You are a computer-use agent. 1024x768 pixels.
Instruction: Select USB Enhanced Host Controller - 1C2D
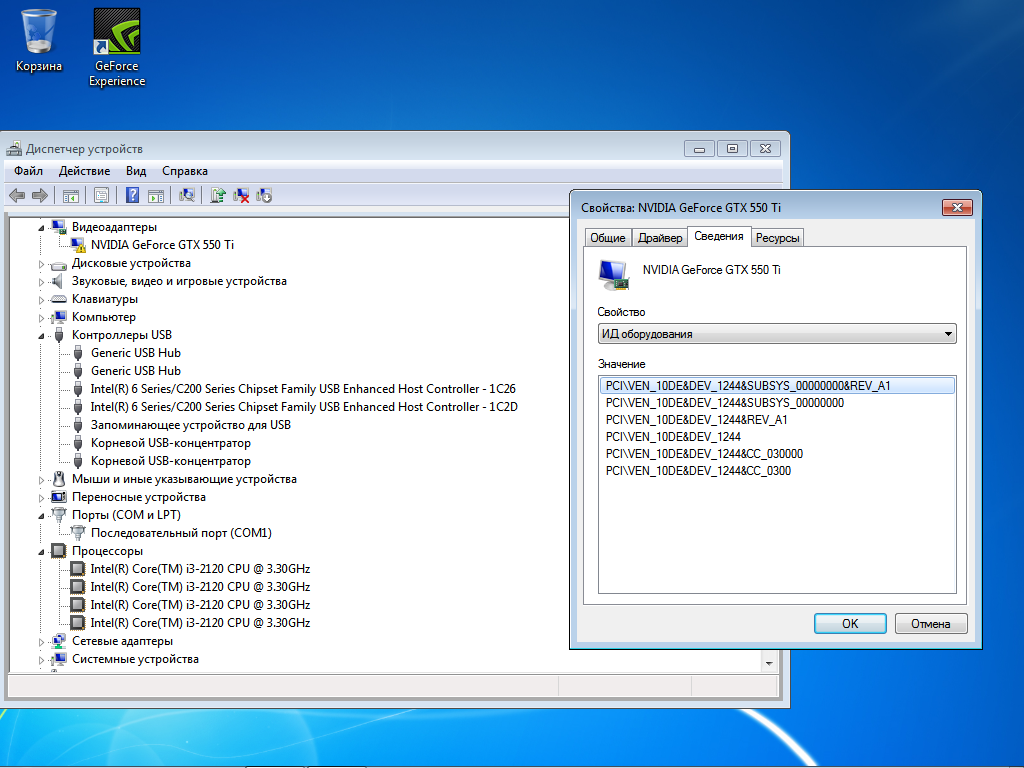[x=304, y=407]
